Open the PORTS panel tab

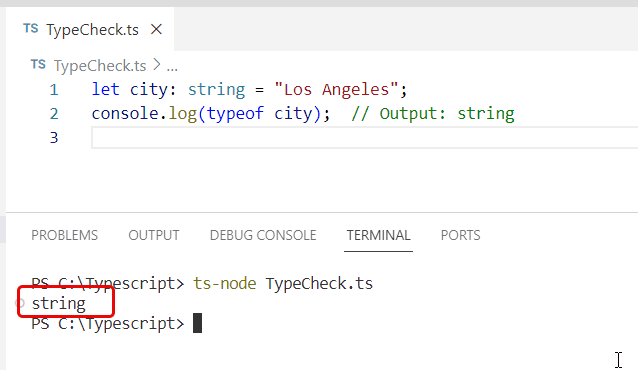coord(461,235)
